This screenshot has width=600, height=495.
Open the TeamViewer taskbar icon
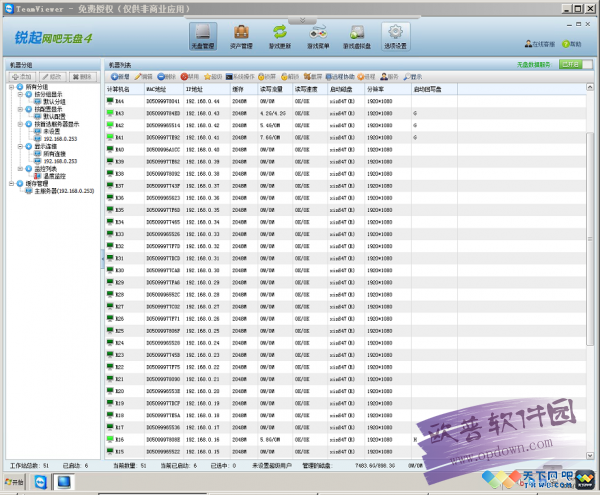point(40,482)
